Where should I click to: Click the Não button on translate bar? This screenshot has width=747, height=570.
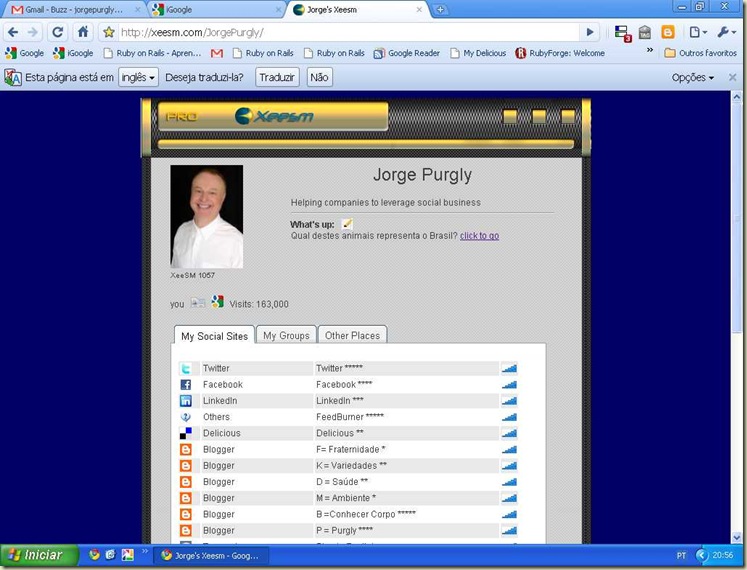pyautogui.click(x=319, y=77)
